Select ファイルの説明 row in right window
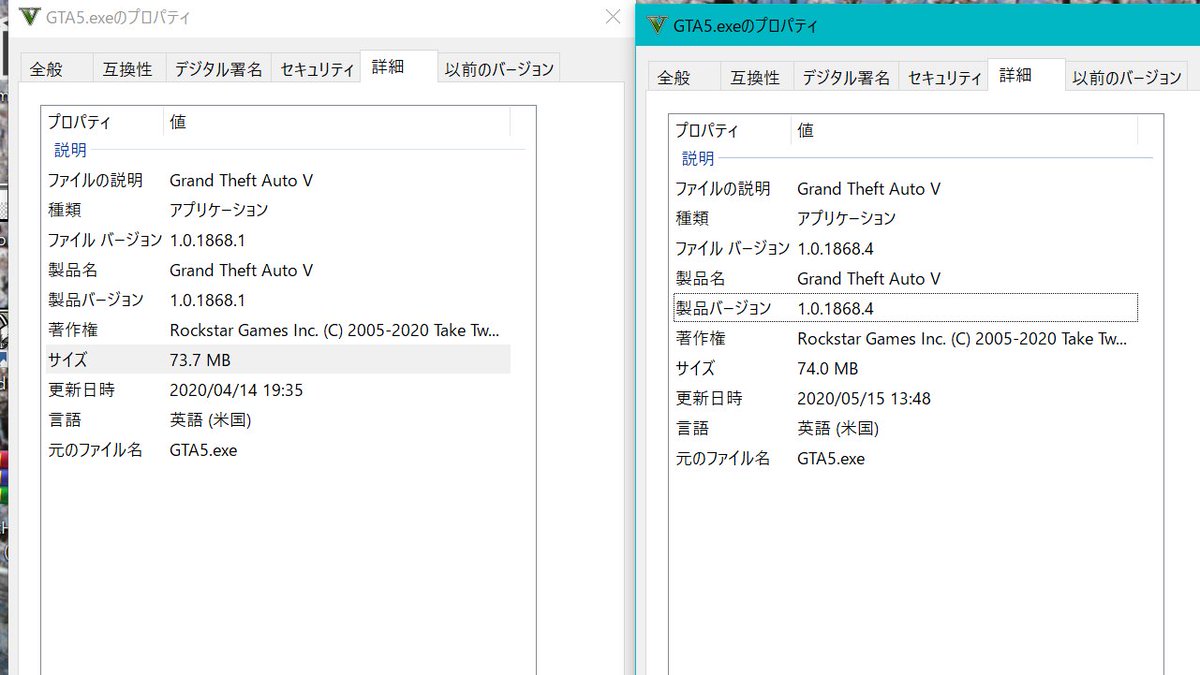Screen dimensions: 1200x675 905,188
